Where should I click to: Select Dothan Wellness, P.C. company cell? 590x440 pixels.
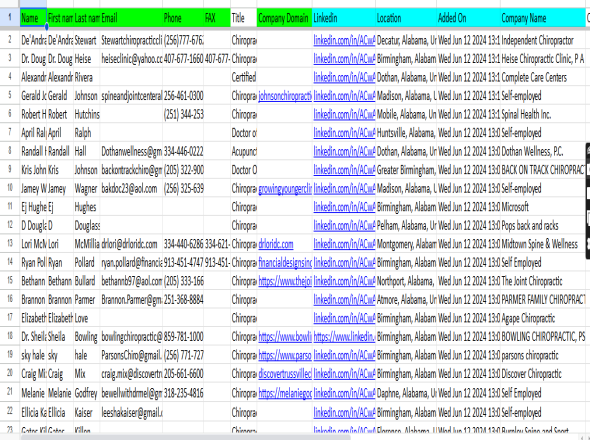tap(543, 151)
